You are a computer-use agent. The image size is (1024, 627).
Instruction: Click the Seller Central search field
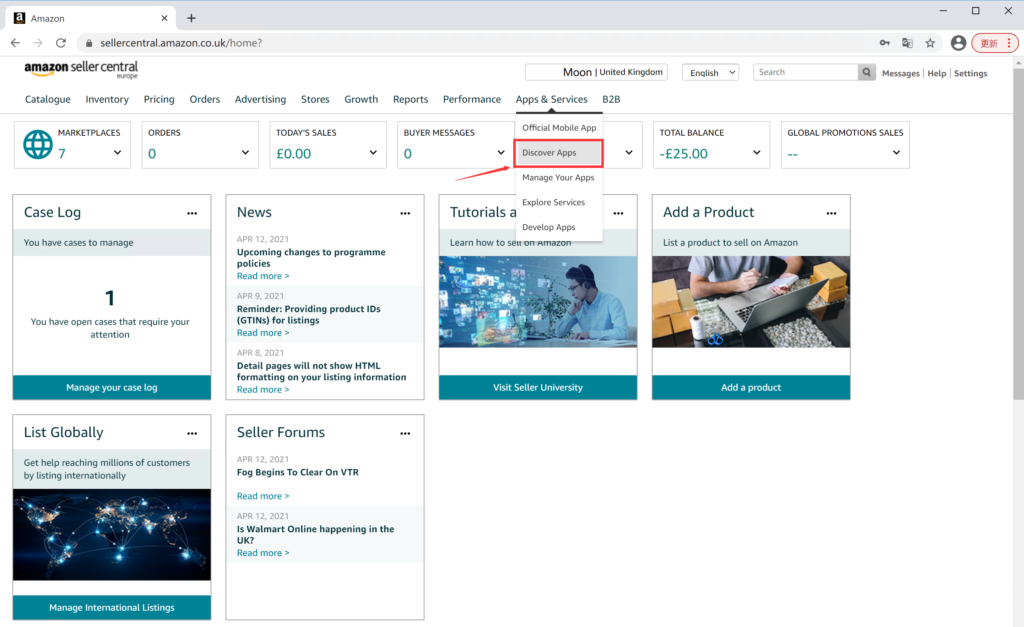tap(805, 72)
